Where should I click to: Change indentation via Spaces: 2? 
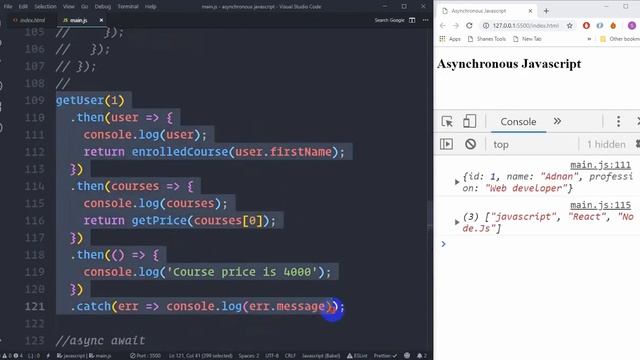249,356
